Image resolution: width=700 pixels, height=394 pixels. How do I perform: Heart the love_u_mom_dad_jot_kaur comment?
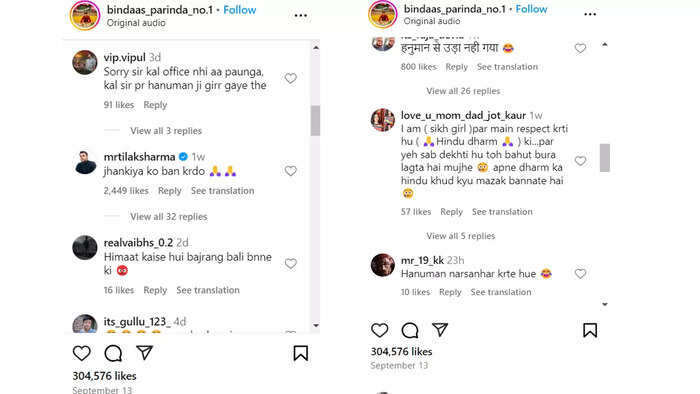tap(580, 161)
